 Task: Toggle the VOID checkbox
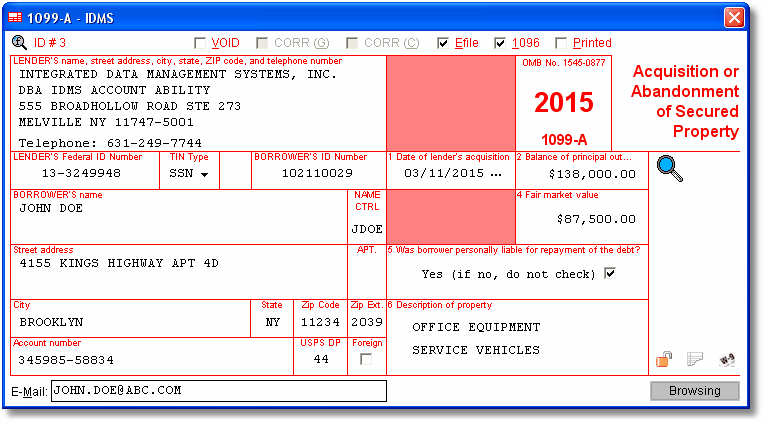pyautogui.click(x=201, y=44)
